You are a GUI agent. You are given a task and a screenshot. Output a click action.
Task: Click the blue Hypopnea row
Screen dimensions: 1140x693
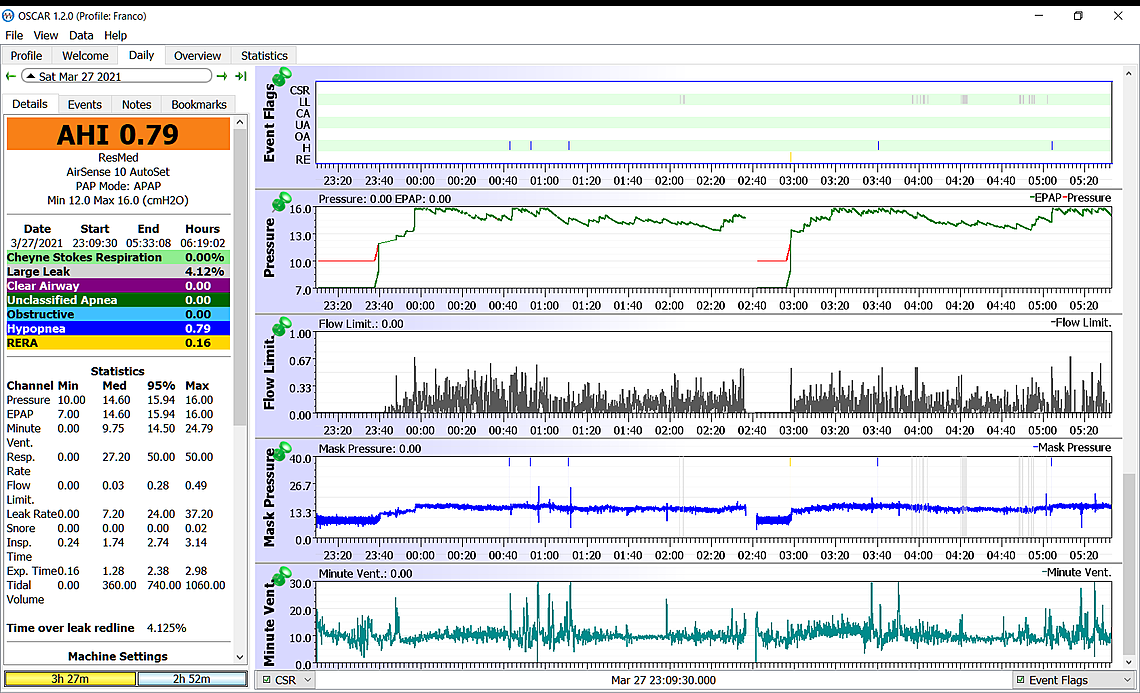click(118, 329)
